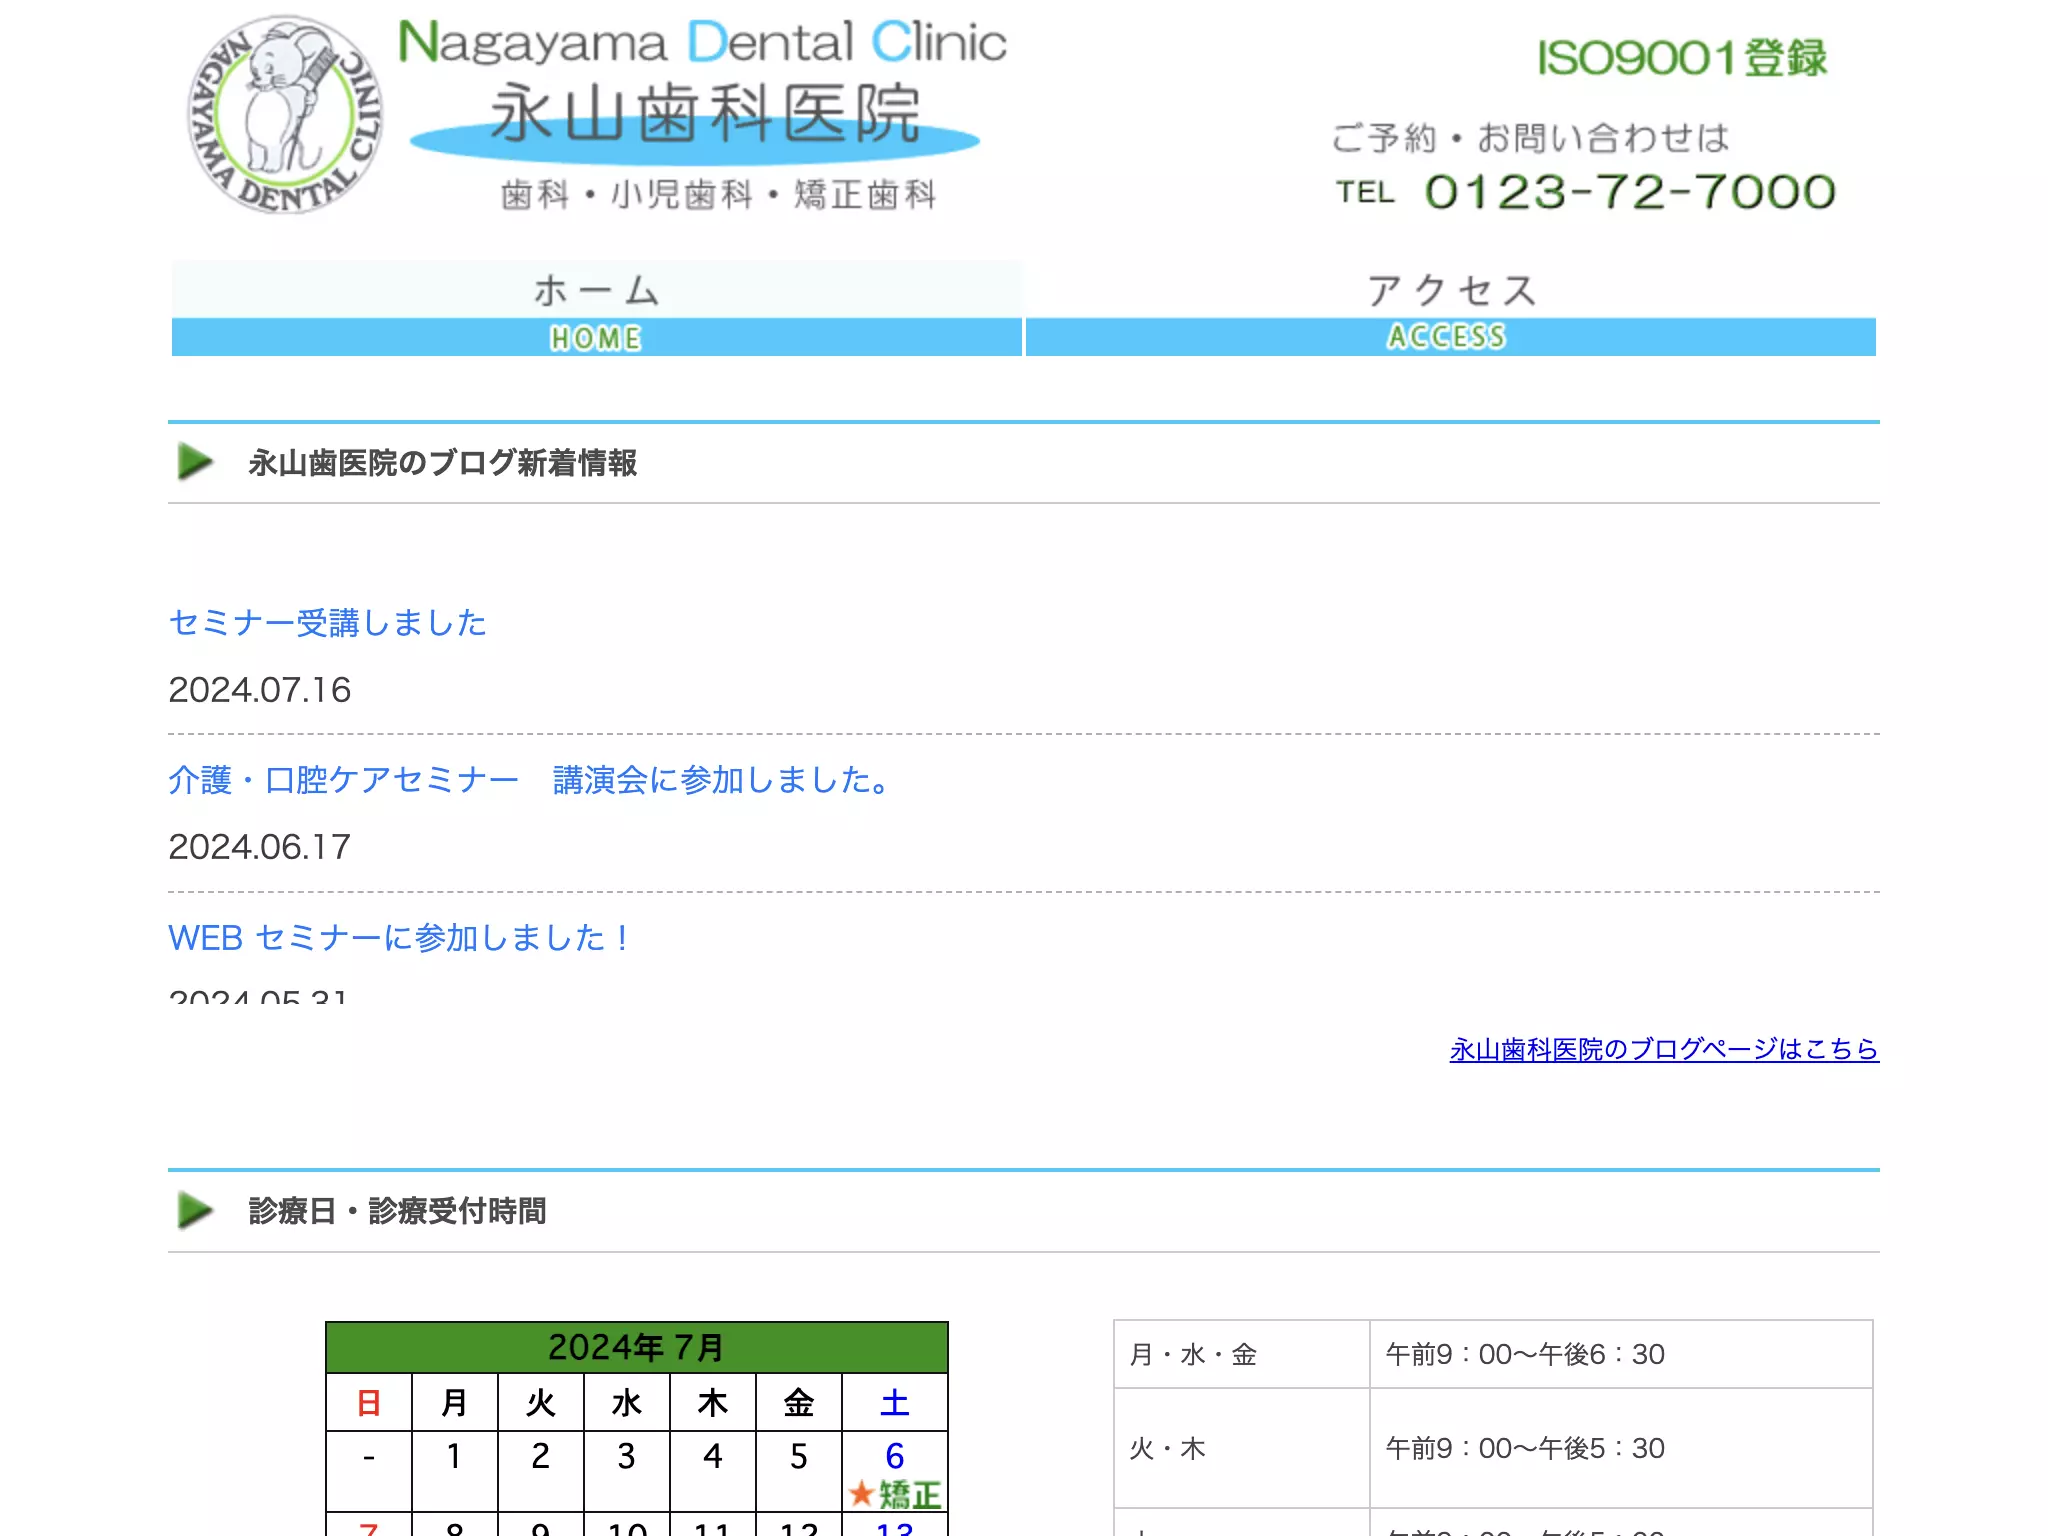The height and width of the screenshot is (1536, 2048).
Task: Click the Nagayama Dental Clinic elephant logo
Action: [285, 115]
